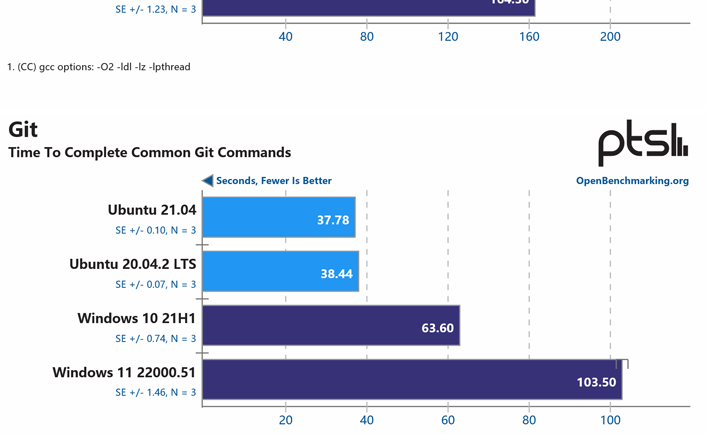Click the SE +/- 0.74, N = 3 text
Image resolution: width=720 pixels, height=435 pixels.
pos(156,339)
